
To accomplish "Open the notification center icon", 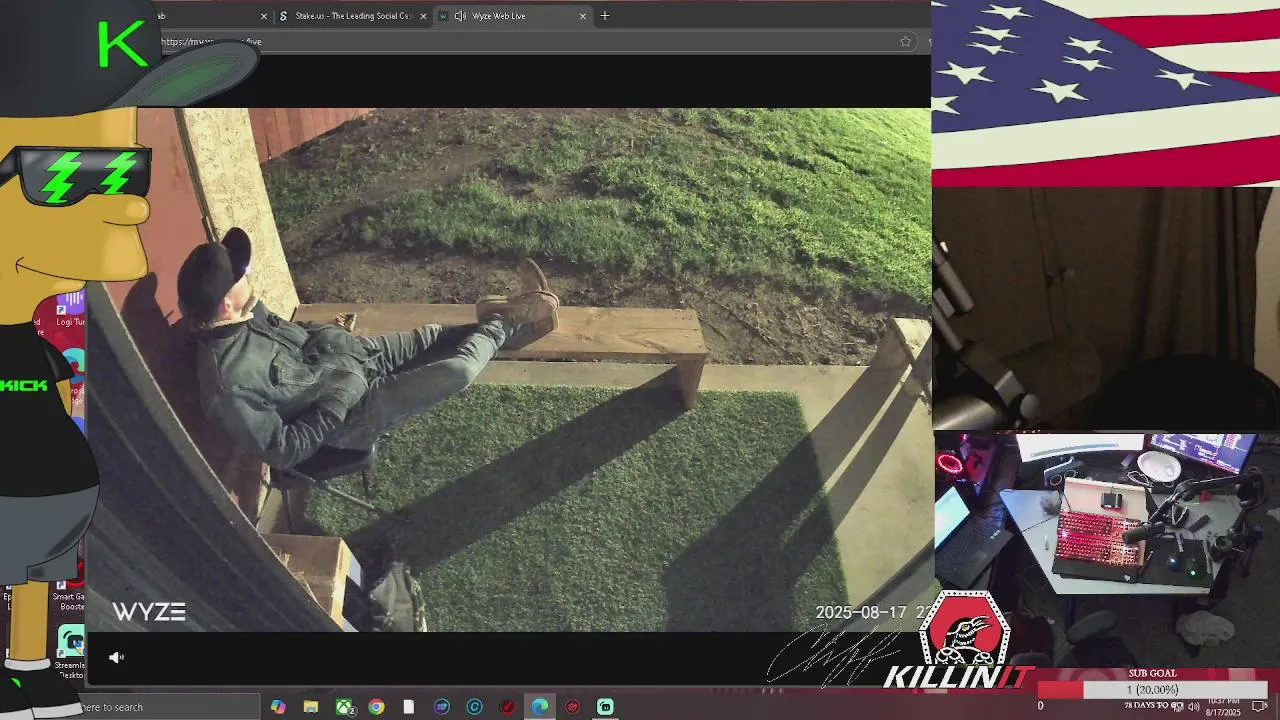I will (x=1259, y=707).
